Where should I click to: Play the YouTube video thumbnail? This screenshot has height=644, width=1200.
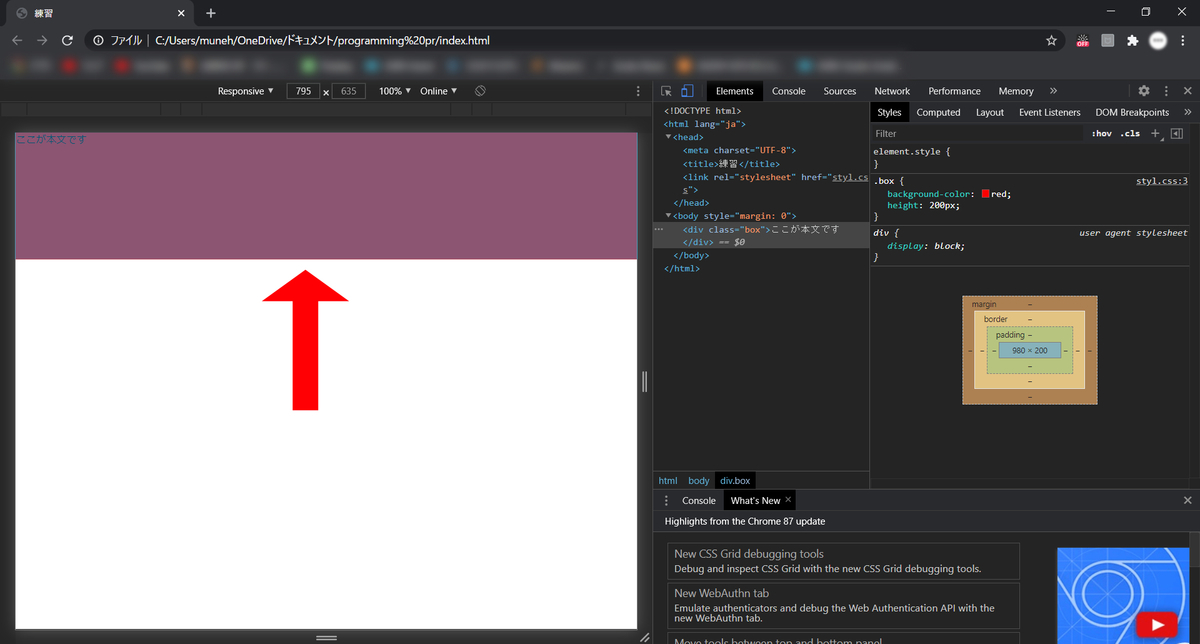[1157, 624]
